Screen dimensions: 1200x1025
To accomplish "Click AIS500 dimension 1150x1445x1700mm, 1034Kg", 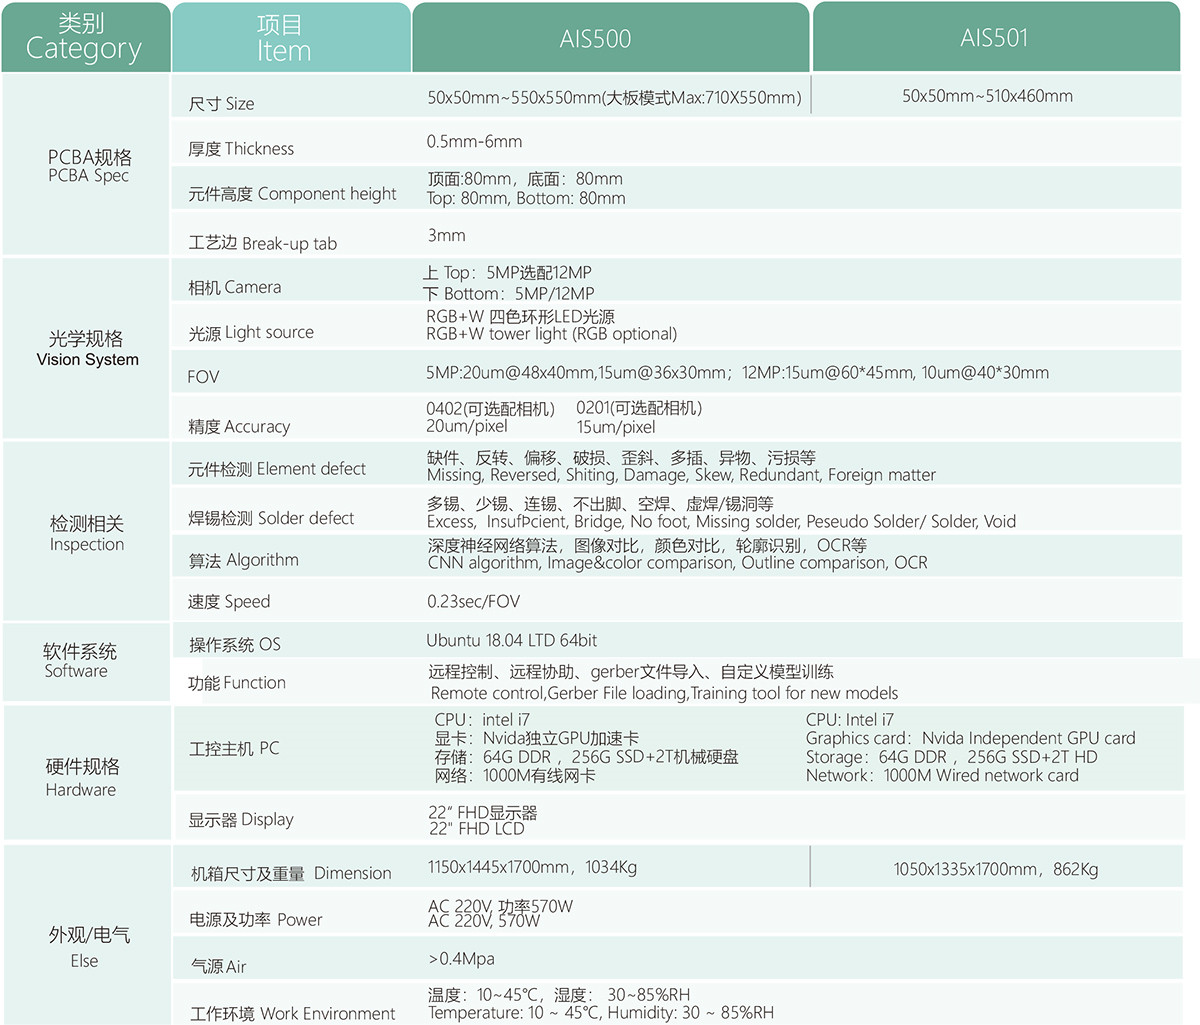I will [x=532, y=868].
